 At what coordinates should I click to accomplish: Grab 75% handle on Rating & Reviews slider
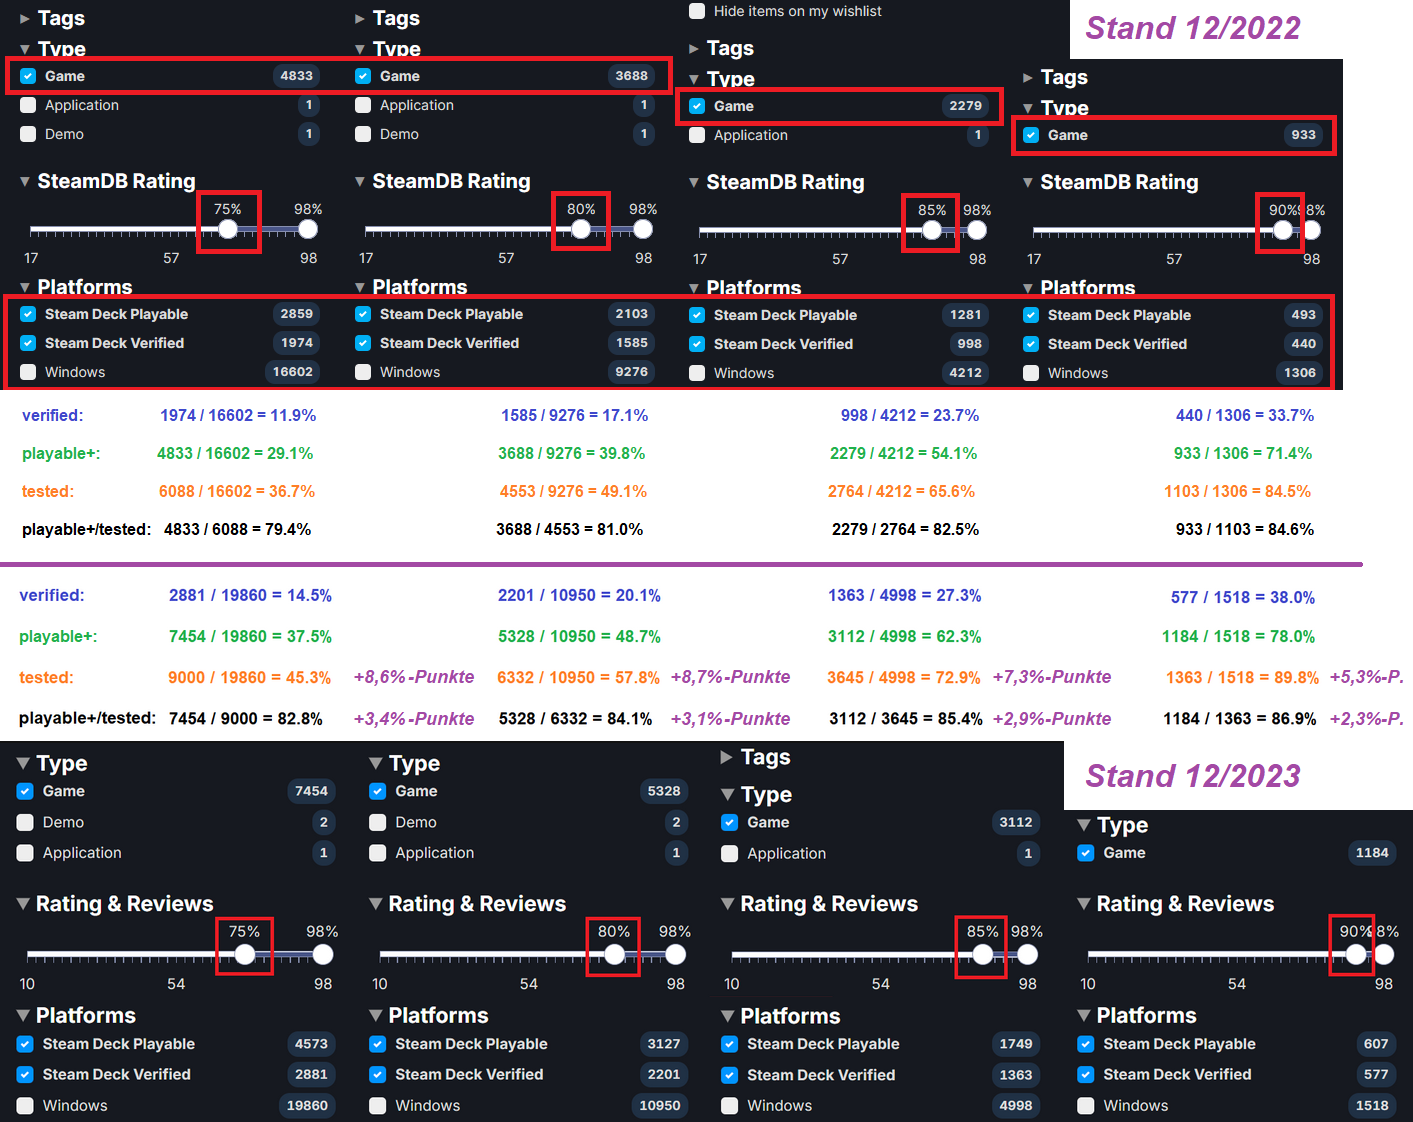pyautogui.click(x=245, y=955)
